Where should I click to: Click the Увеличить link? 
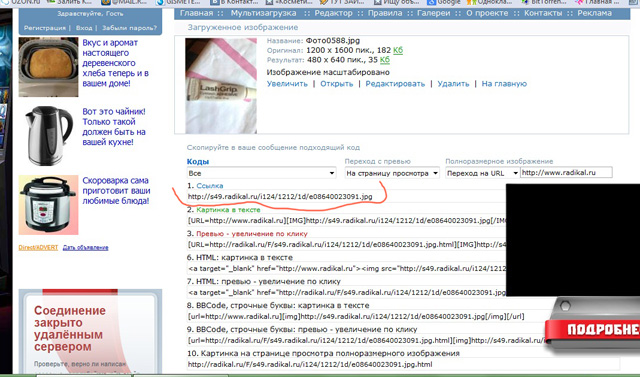tap(287, 84)
